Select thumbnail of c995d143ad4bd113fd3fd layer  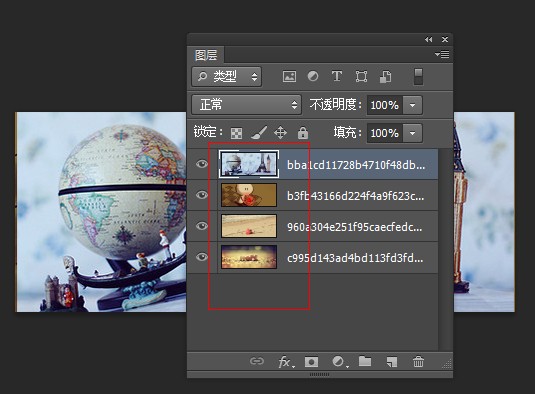coord(249,257)
